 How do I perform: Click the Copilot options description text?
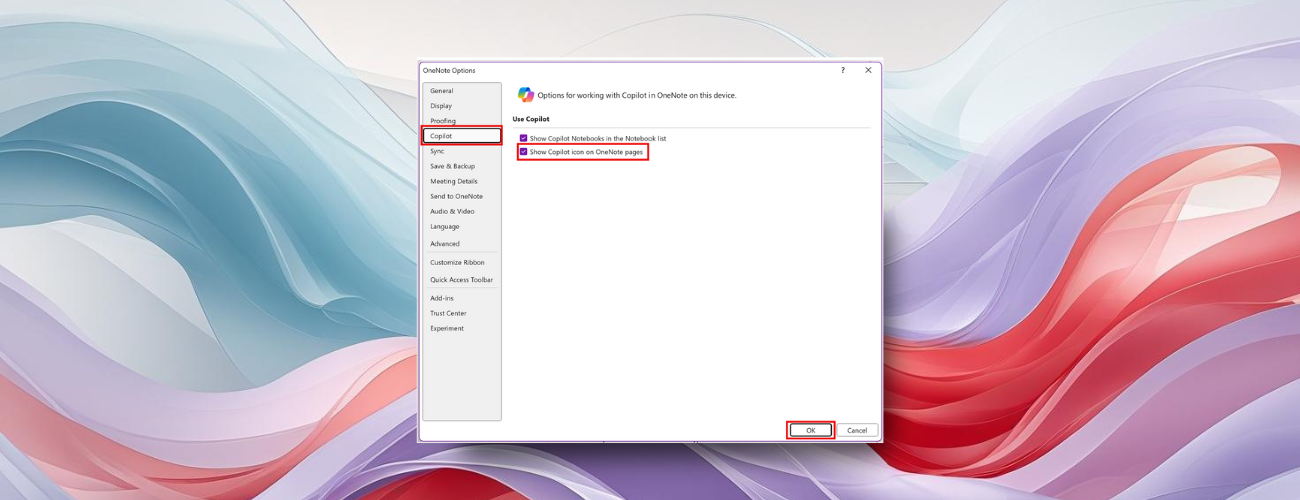point(637,95)
